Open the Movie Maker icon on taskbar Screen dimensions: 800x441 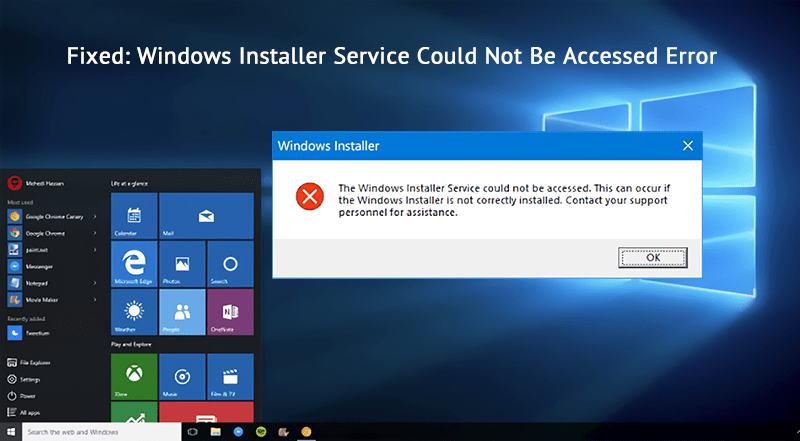pos(284,432)
